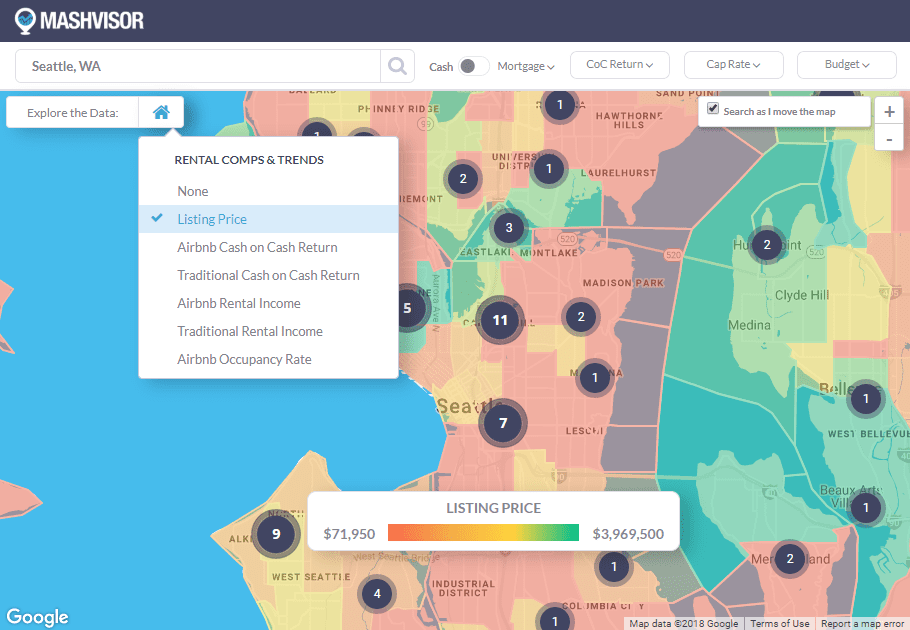Click the search magnifier icon

tap(397, 67)
